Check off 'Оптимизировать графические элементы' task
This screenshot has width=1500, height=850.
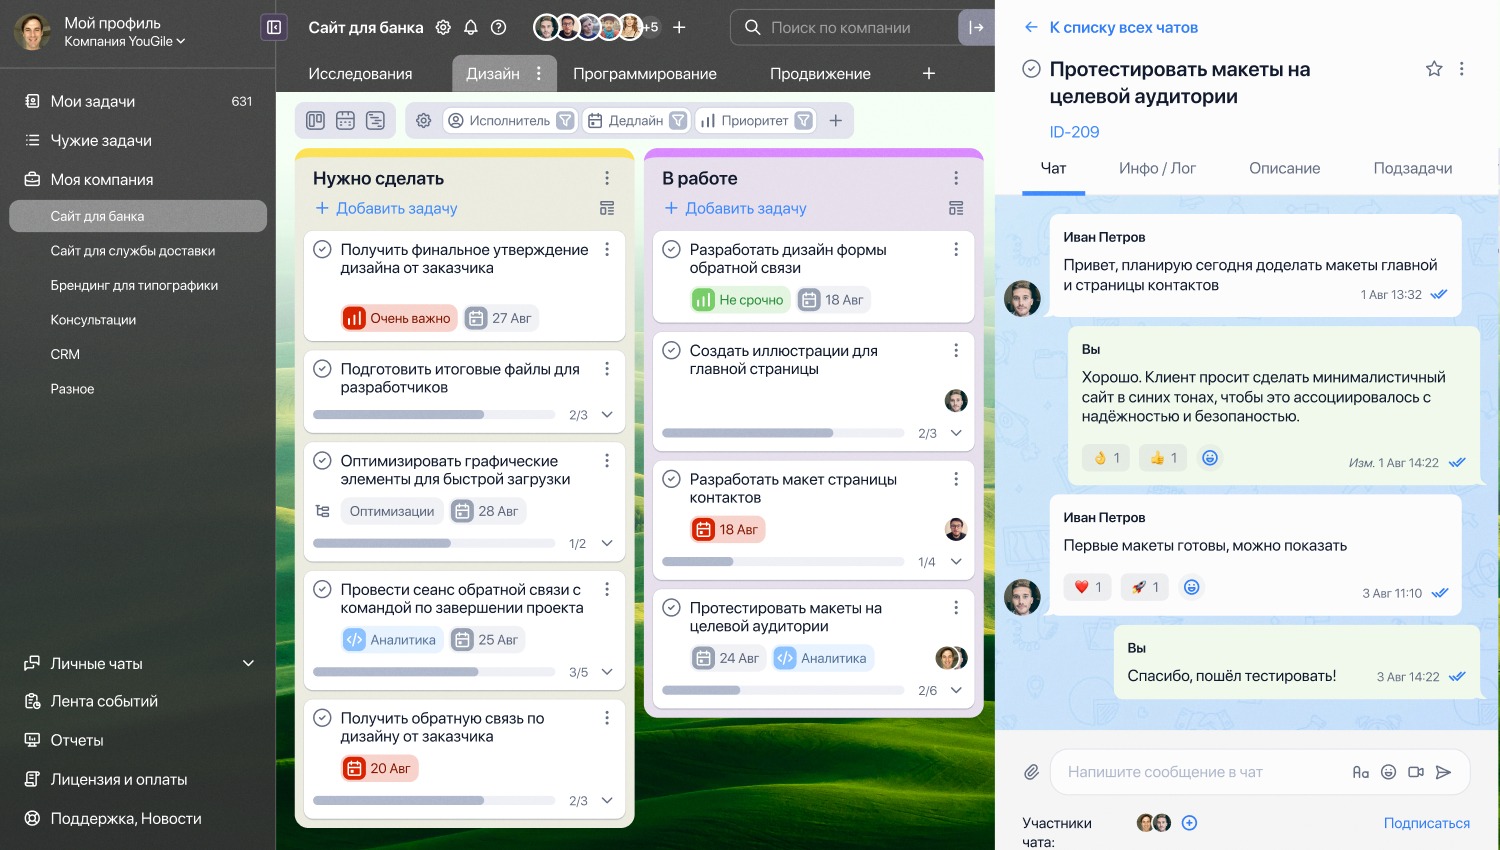322,461
